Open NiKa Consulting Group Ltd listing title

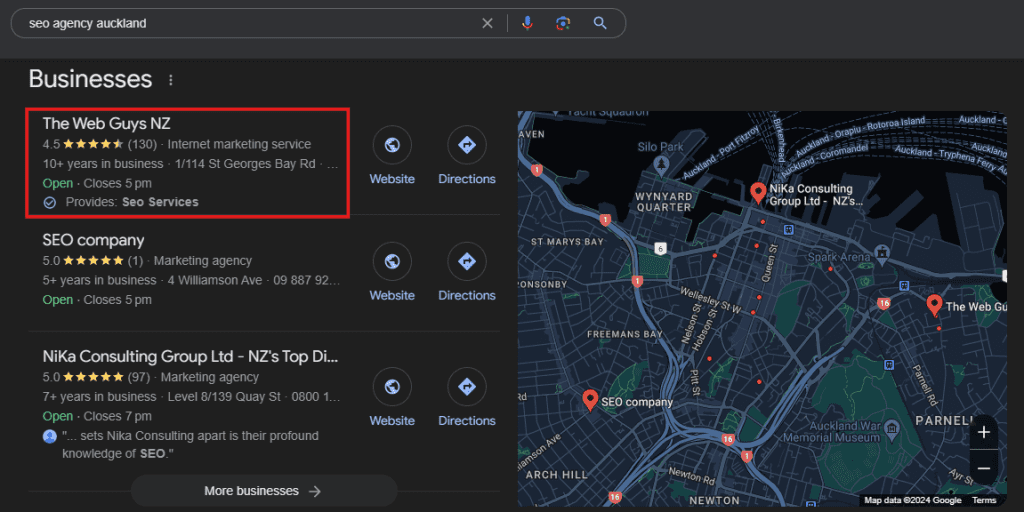click(x=191, y=357)
